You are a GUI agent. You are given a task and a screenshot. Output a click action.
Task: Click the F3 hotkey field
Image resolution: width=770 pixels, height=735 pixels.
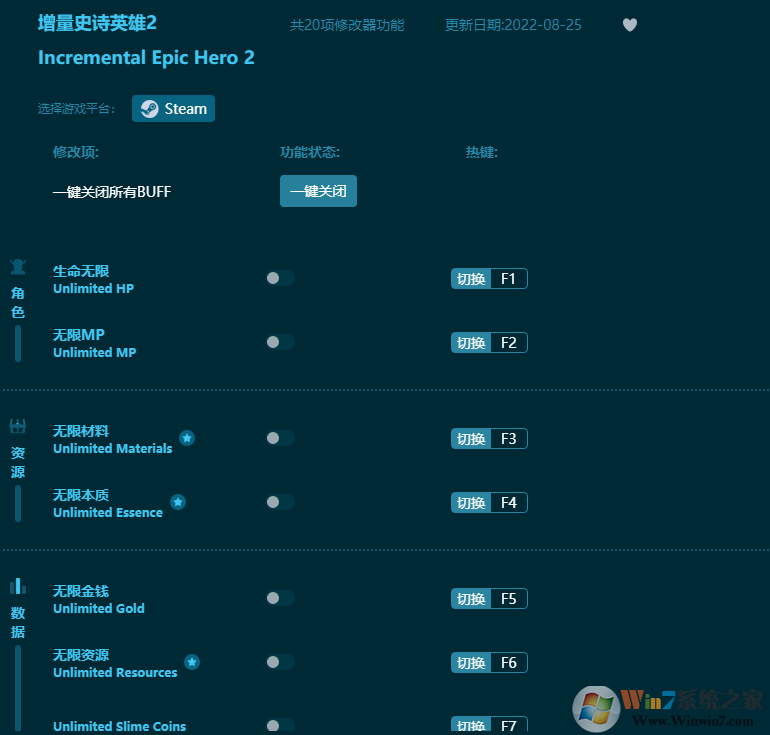click(x=509, y=439)
